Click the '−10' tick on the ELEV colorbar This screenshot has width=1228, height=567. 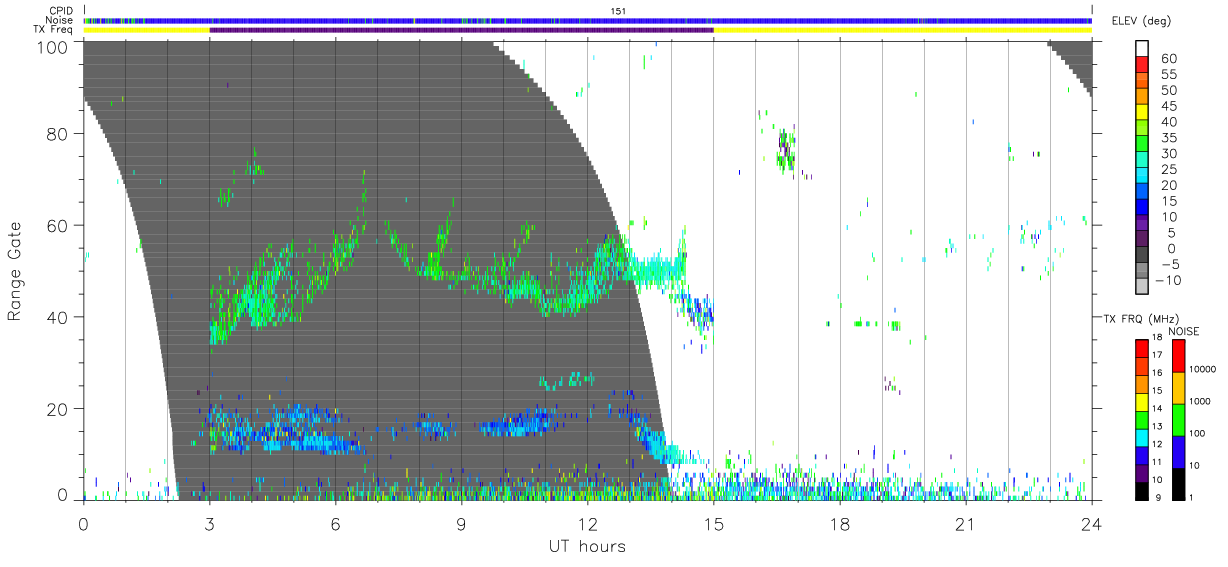1167,280
